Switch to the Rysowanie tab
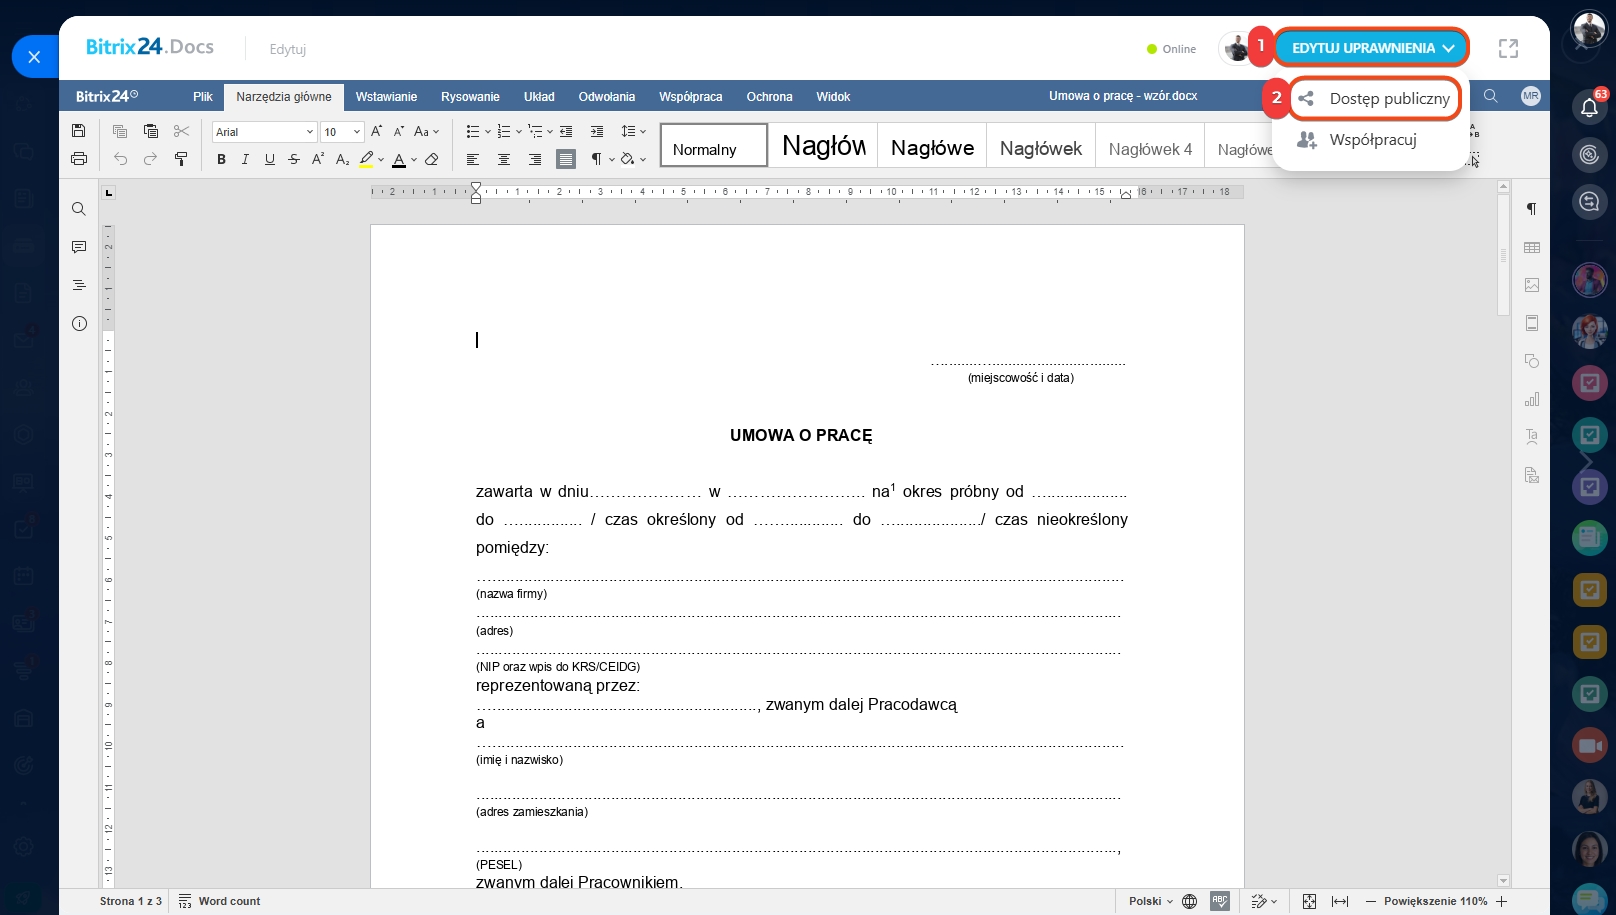The width and height of the screenshot is (1616, 915). [x=470, y=97]
